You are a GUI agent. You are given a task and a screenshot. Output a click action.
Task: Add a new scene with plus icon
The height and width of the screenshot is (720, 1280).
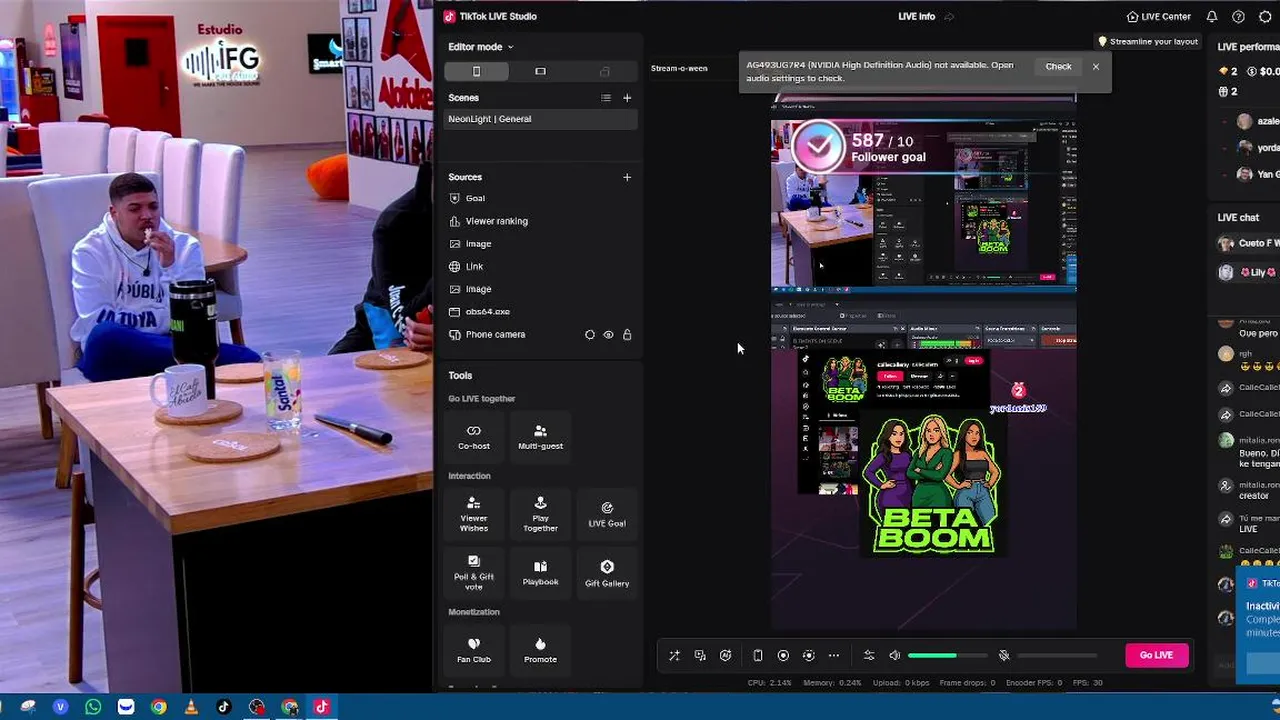tap(627, 98)
